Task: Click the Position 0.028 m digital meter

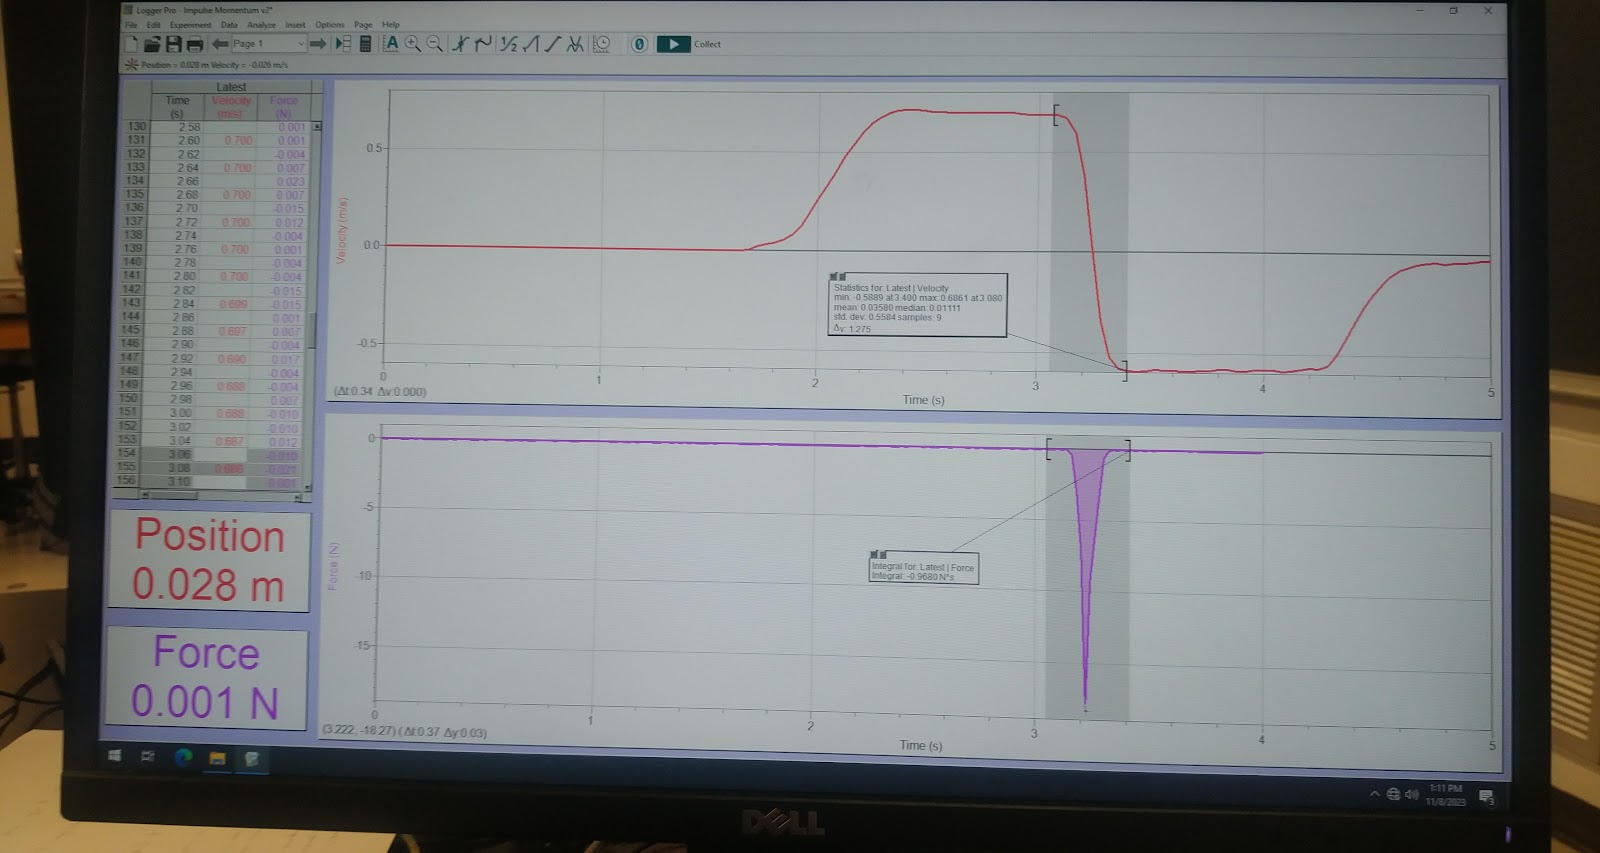Action: (209, 561)
